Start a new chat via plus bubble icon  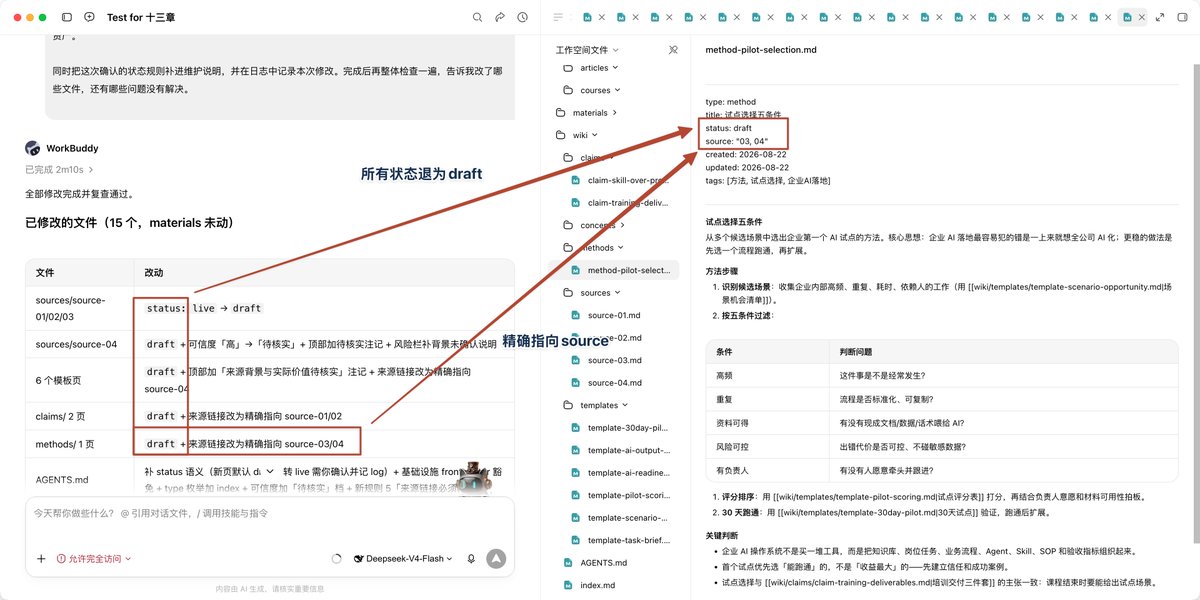[90, 17]
